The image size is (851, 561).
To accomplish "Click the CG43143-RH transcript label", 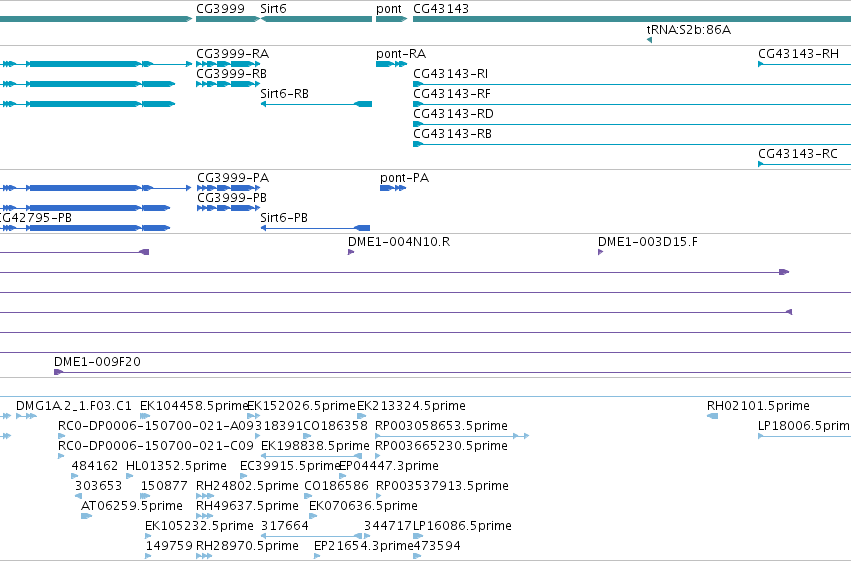I will click(x=798, y=54).
